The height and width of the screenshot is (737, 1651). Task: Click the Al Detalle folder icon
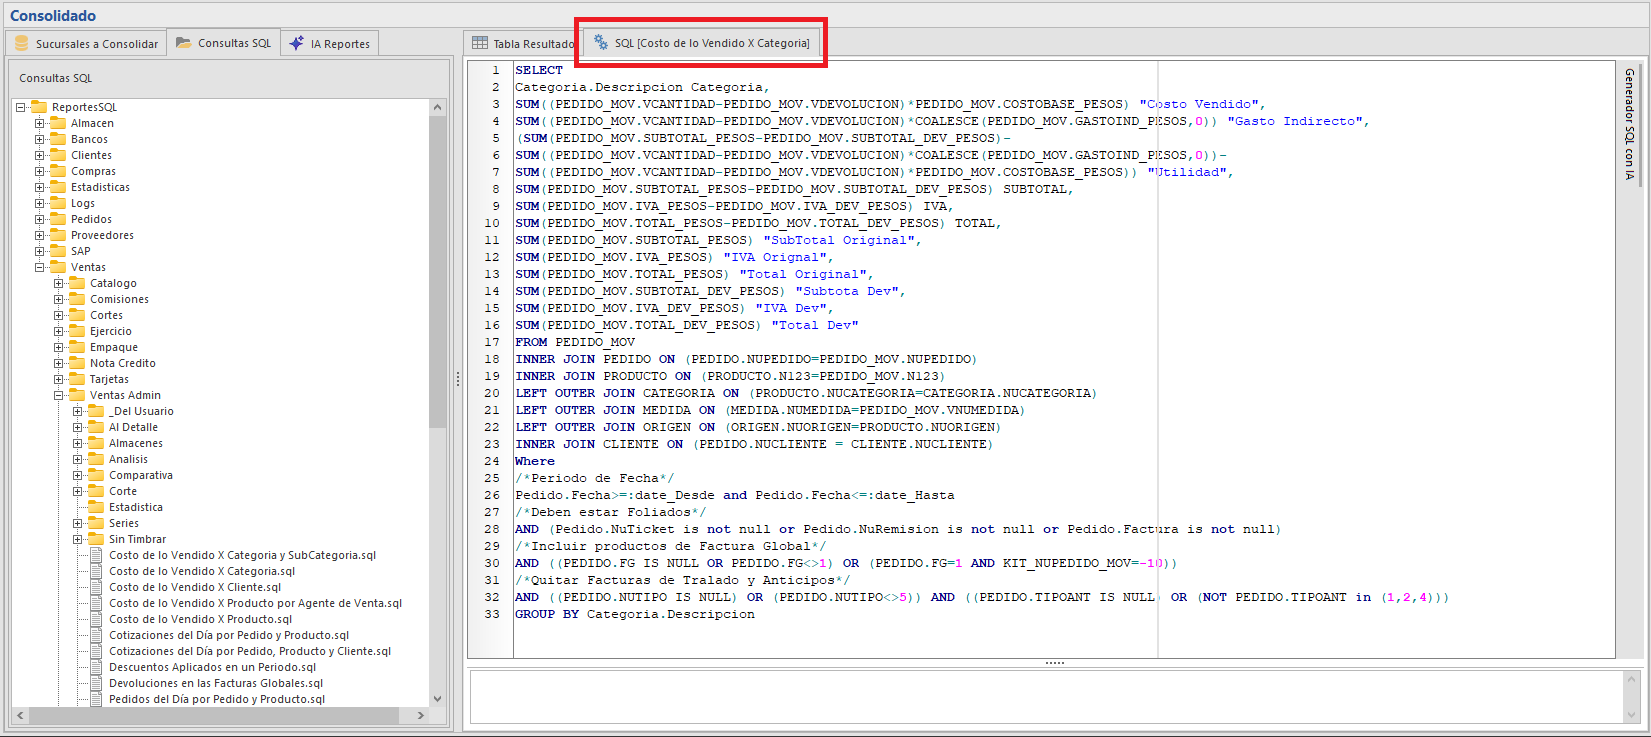96,427
